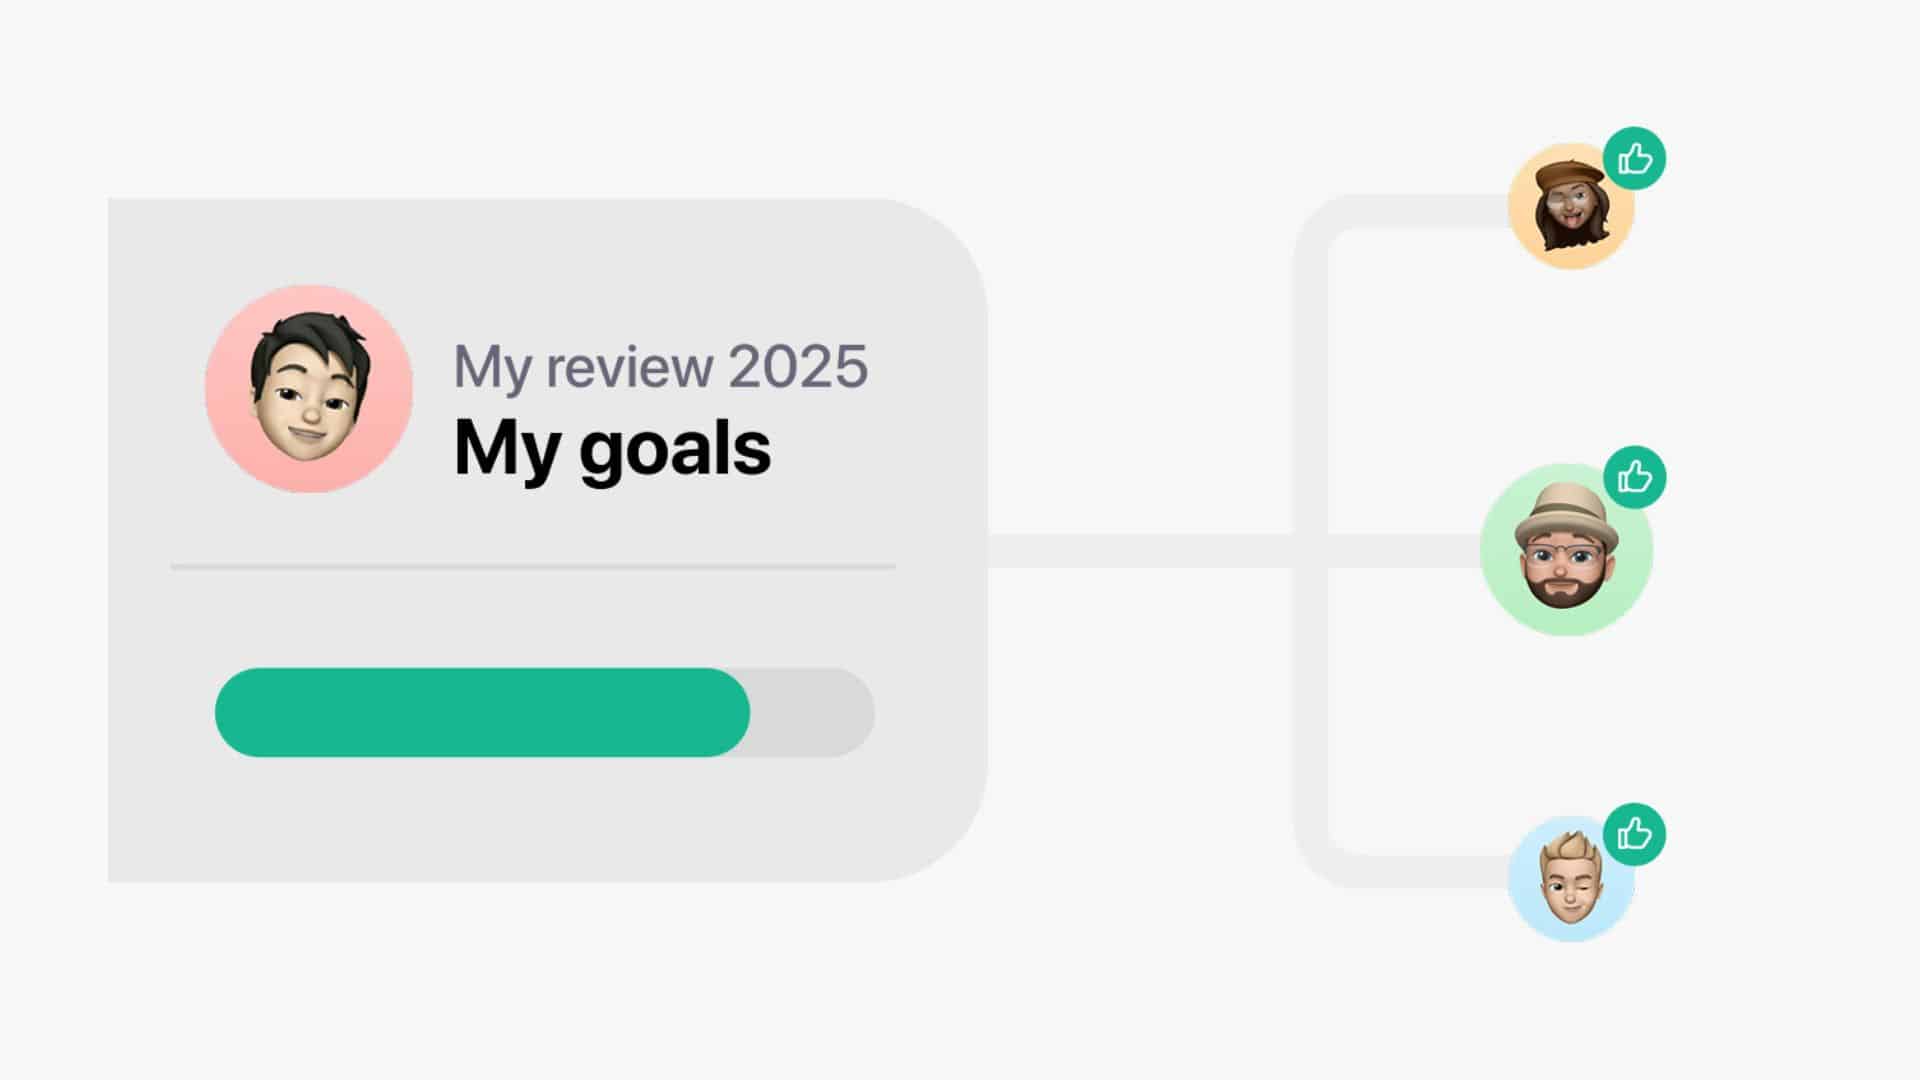This screenshot has height=1080, width=1920.
Task: Click the green filled part of the progress bar
Action: [482, 712]
